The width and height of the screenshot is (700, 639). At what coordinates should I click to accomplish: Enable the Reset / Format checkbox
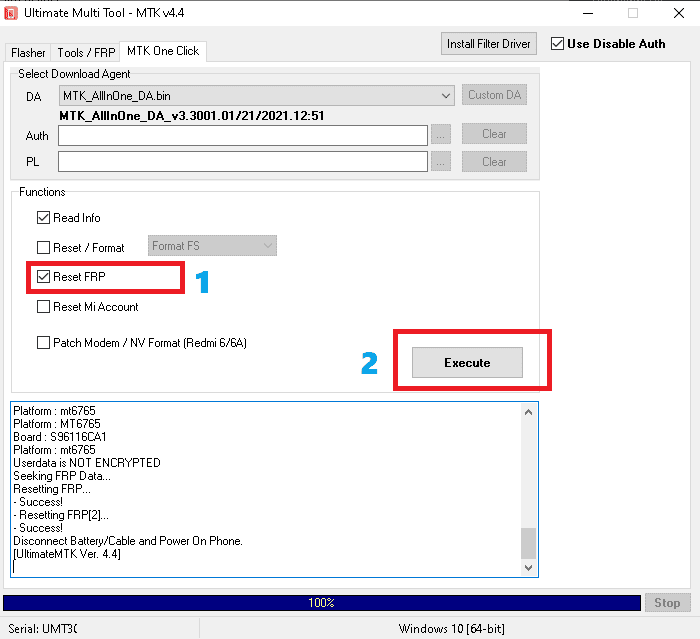click(43, 247)
